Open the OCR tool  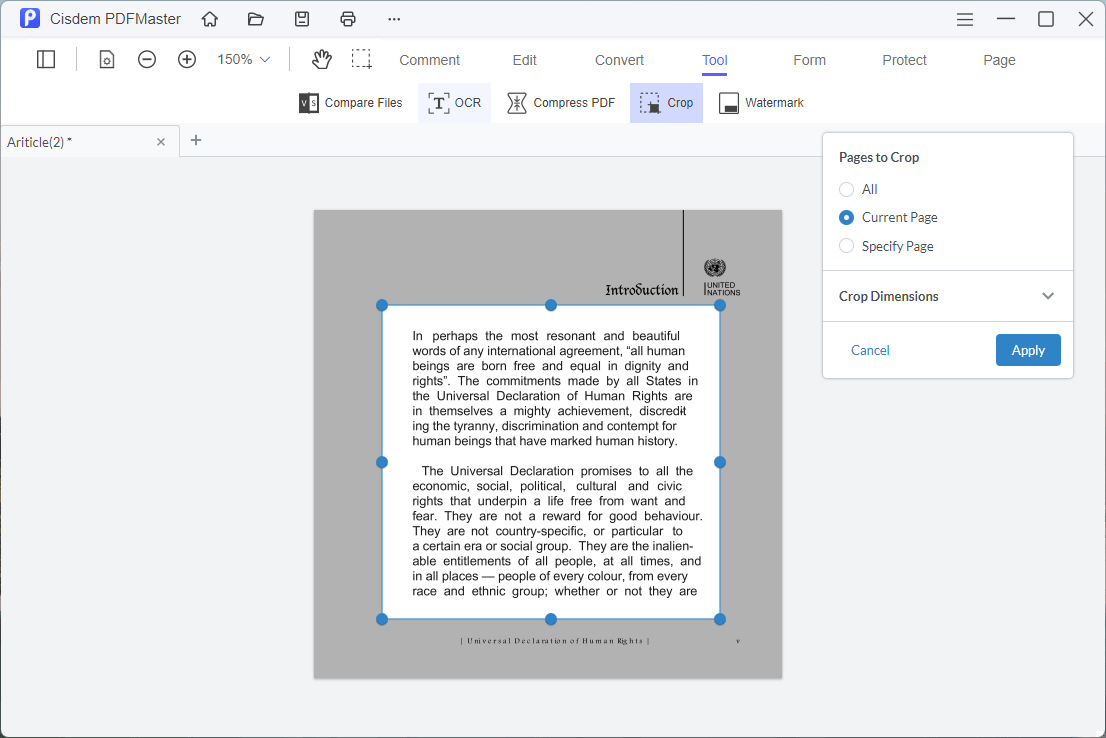(x=455, y=103)
